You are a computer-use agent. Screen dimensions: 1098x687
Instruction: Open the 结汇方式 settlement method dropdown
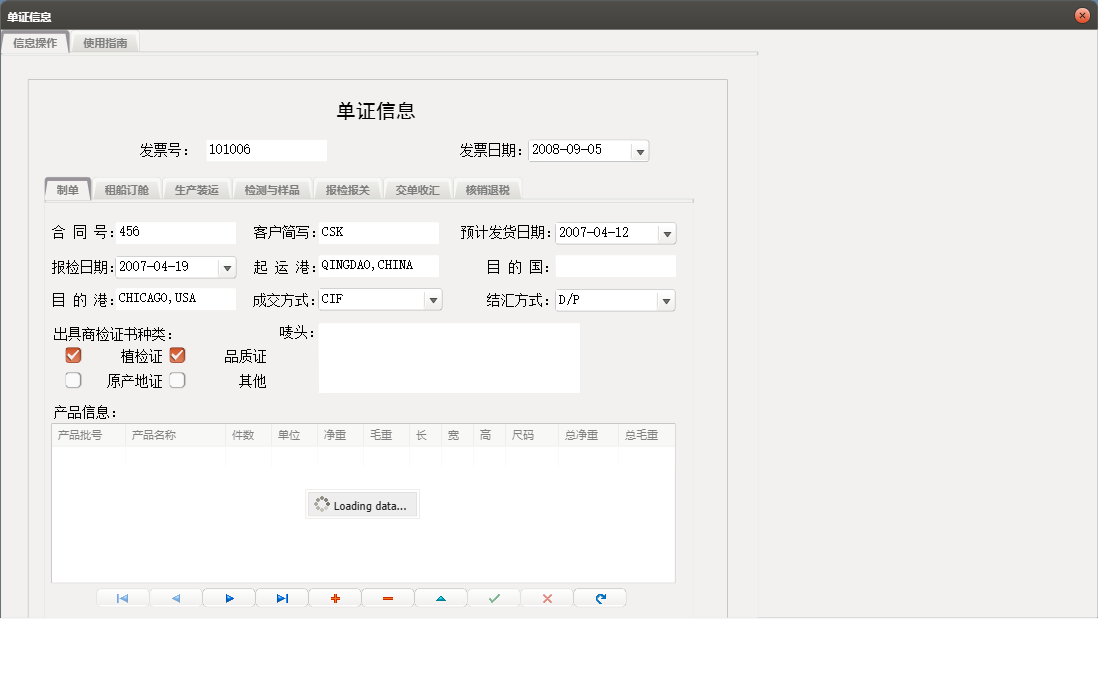[x=667, y=299]
